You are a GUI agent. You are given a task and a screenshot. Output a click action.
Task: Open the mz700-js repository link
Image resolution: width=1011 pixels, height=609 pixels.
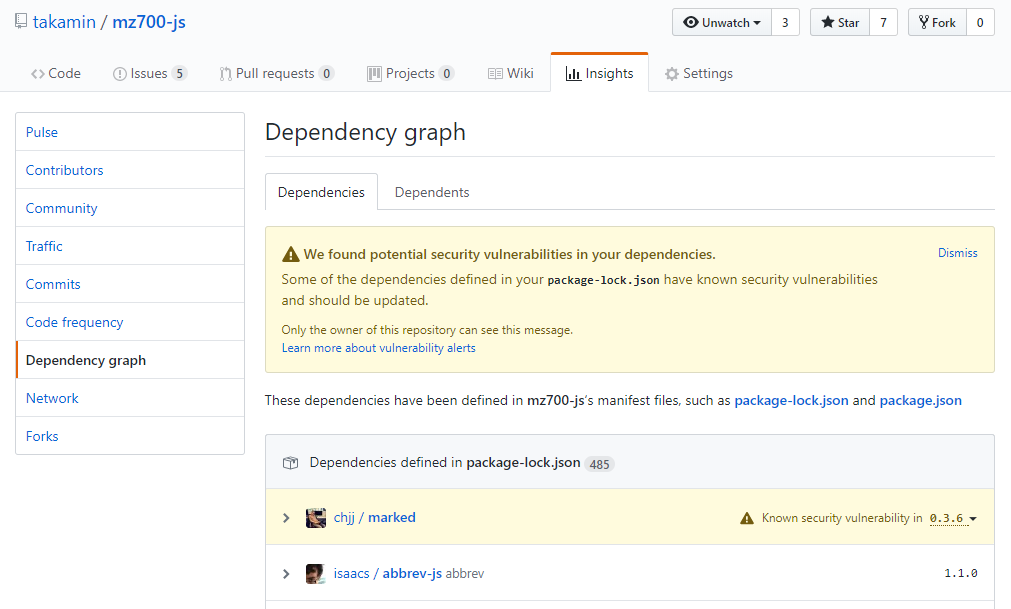(x=149, y=22)
